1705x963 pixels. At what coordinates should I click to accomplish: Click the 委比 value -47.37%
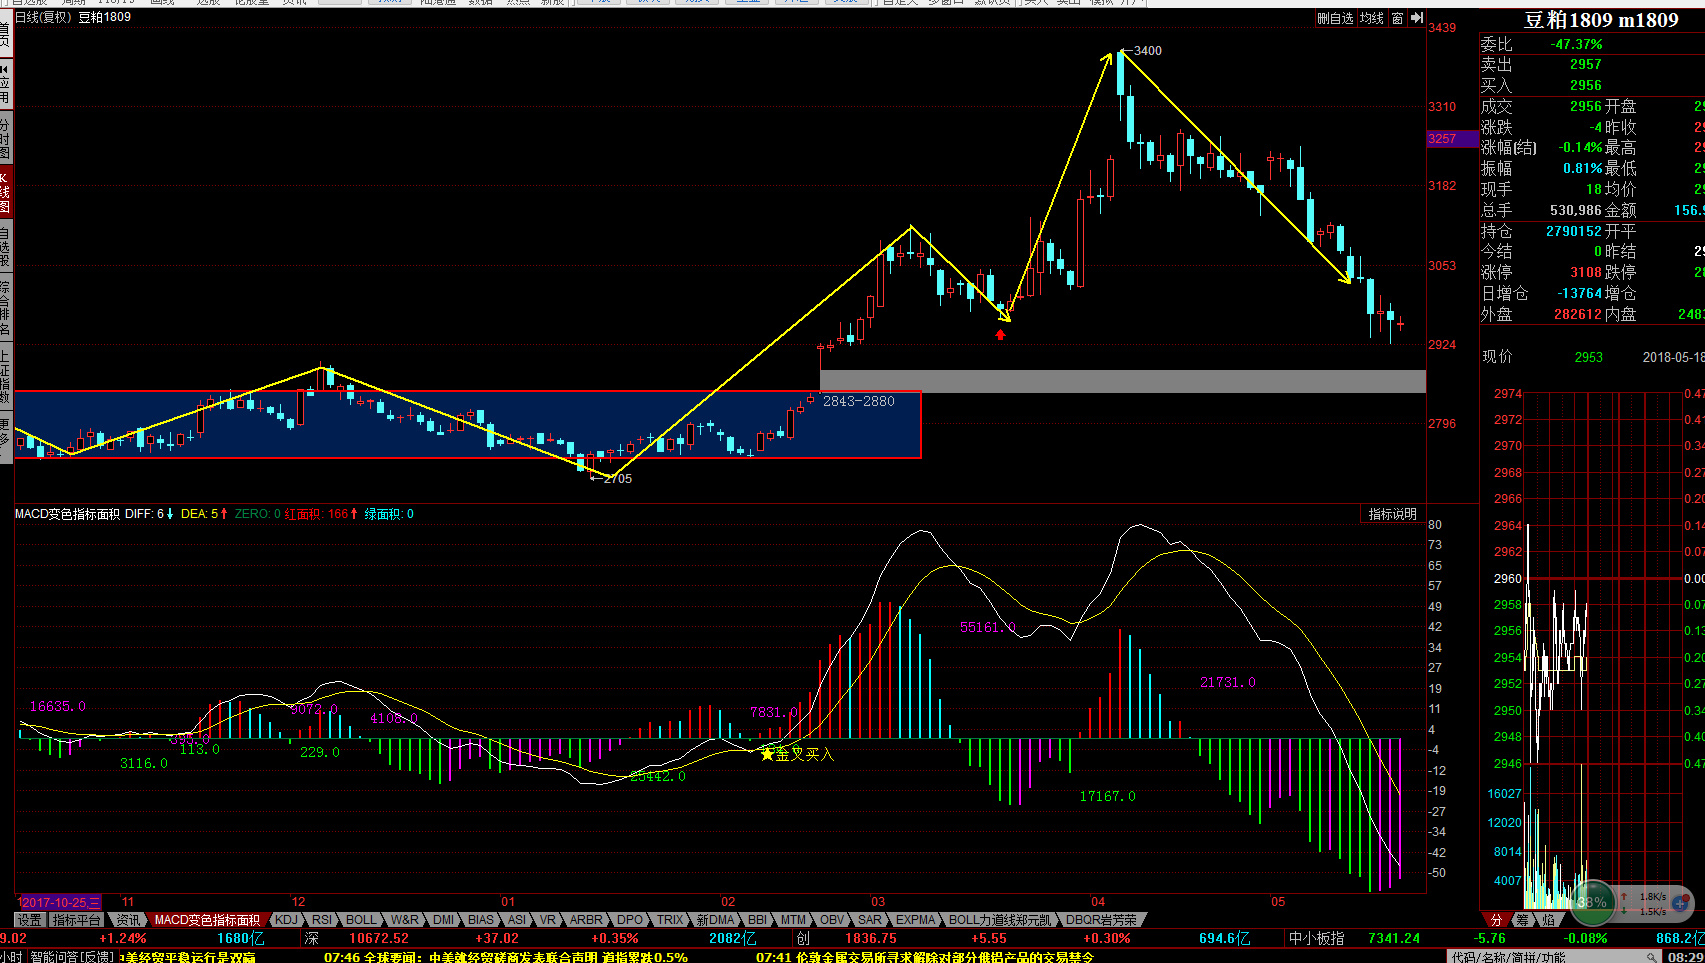[1576, 44]
